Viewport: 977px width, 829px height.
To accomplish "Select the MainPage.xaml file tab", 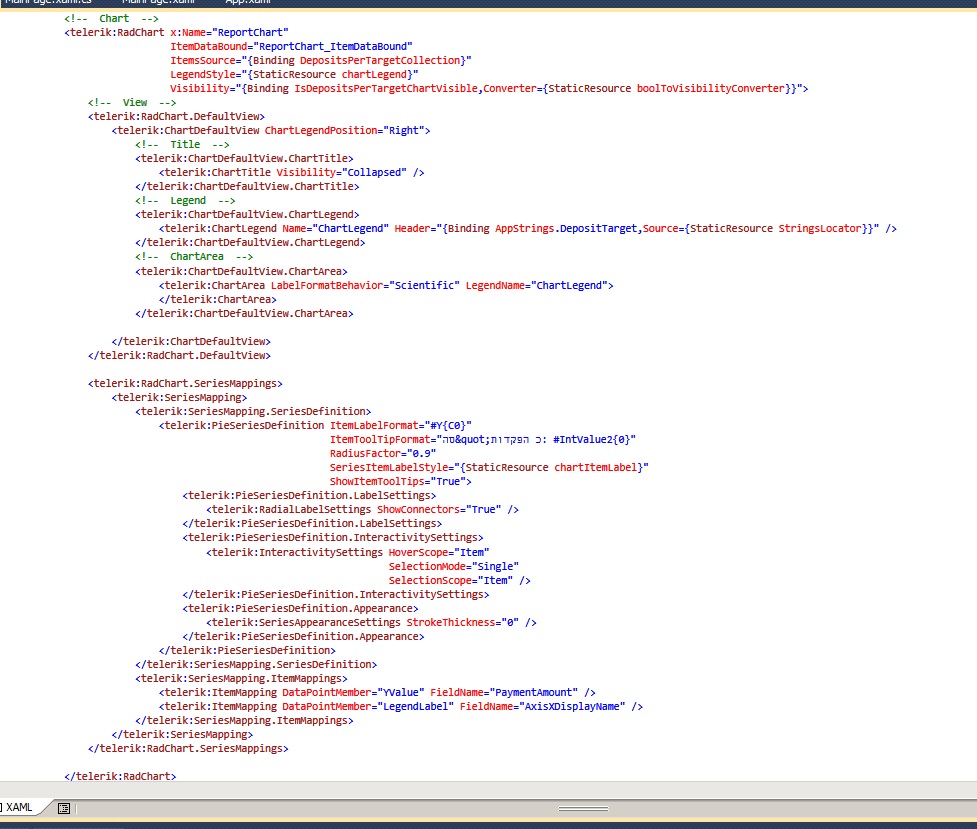I will (159, 2).
